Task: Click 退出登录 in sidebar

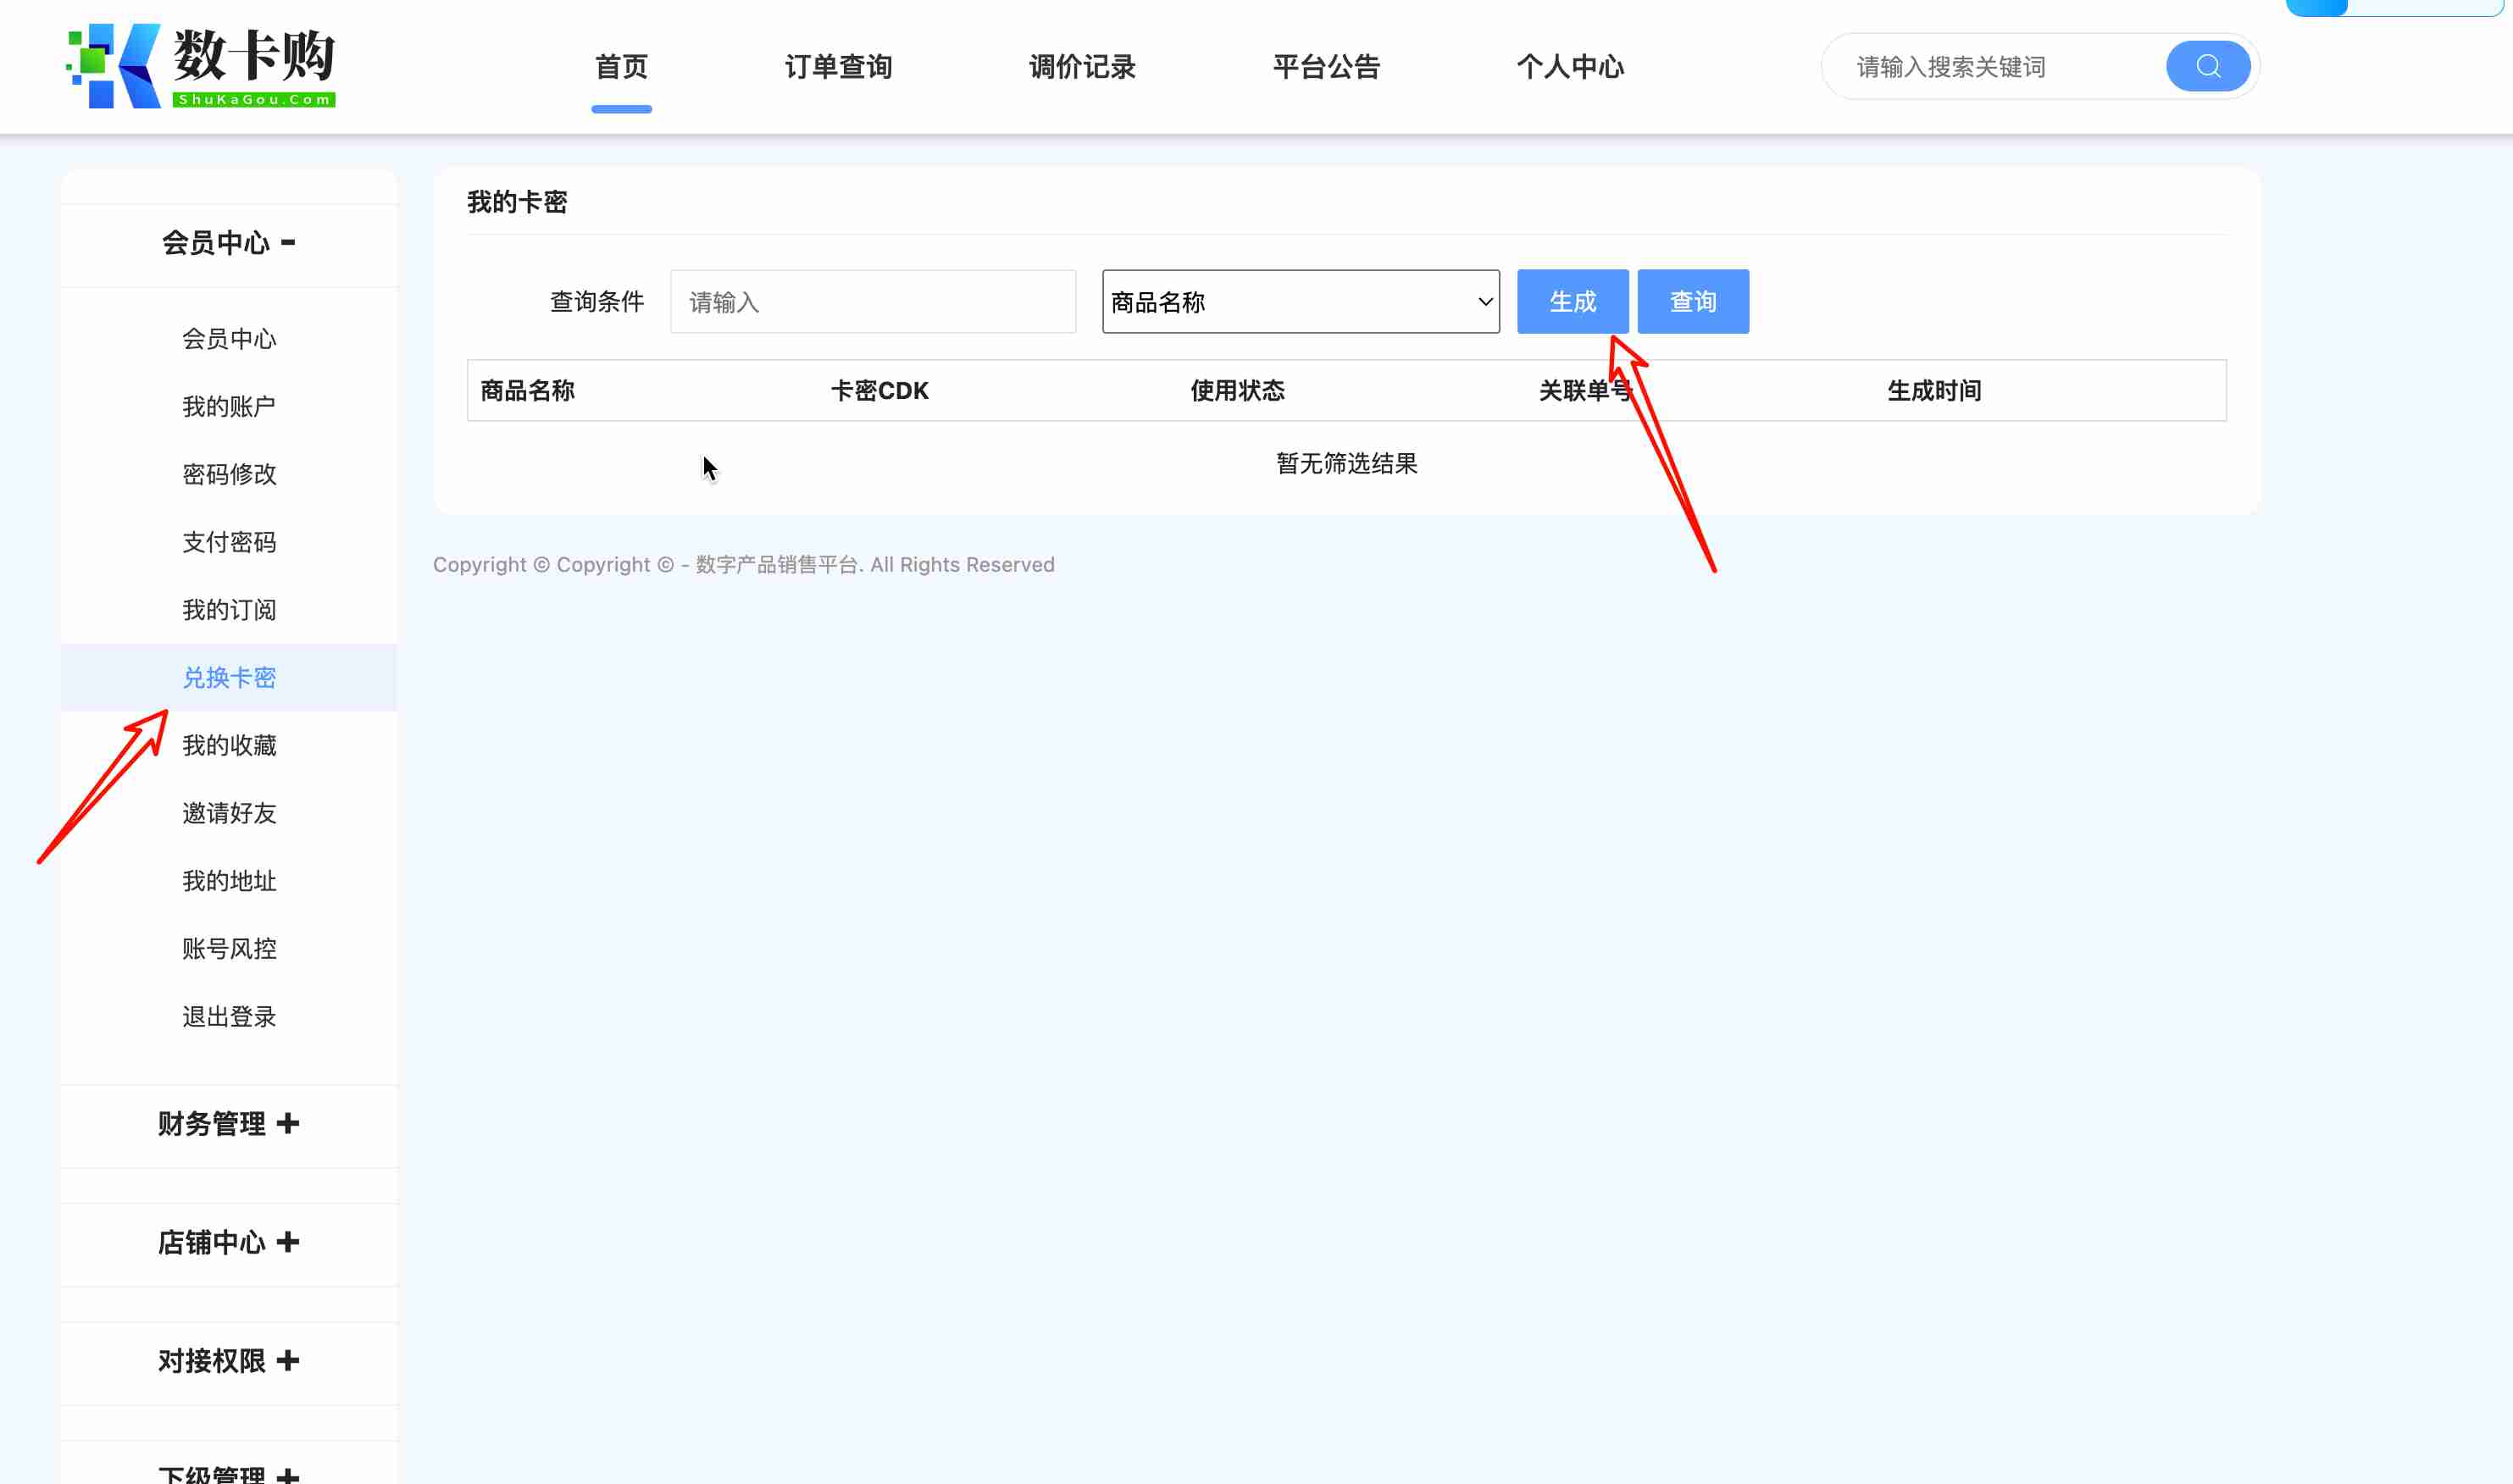Action: [229, 1016]
